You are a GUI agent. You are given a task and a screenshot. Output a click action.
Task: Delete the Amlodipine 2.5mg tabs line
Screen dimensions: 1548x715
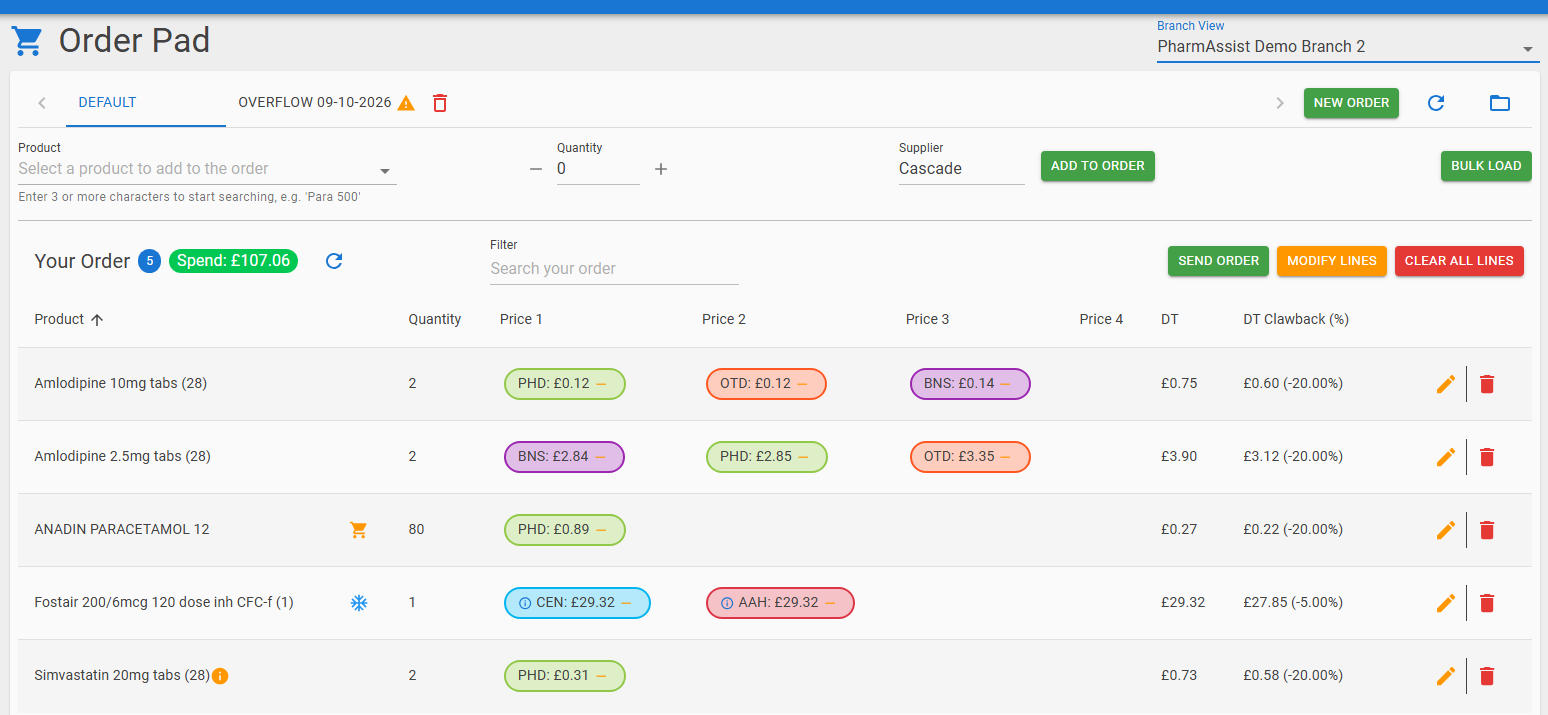point(1487,457)
